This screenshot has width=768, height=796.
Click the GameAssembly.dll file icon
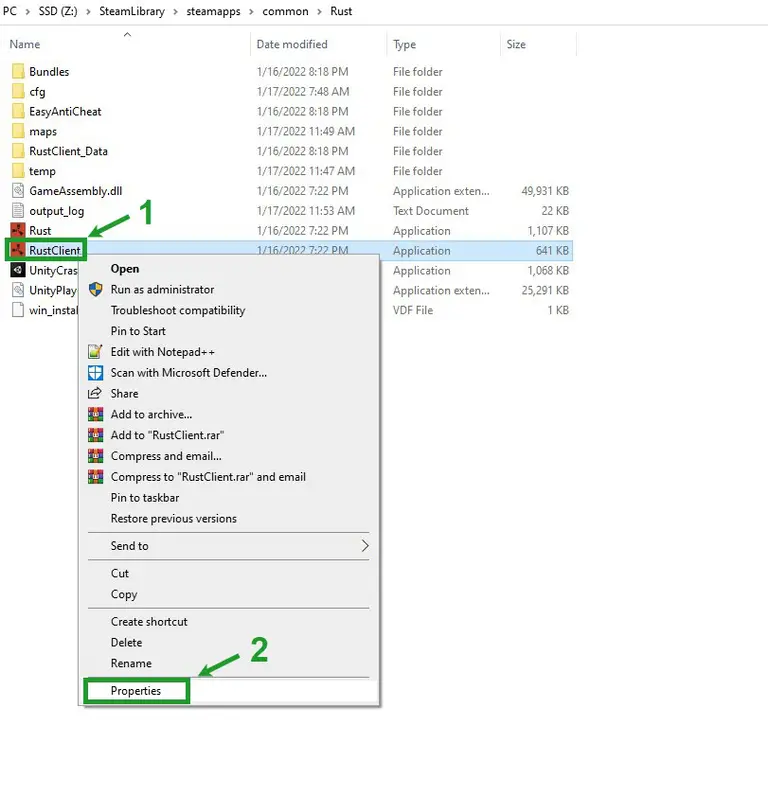click(x=18, y=190)
